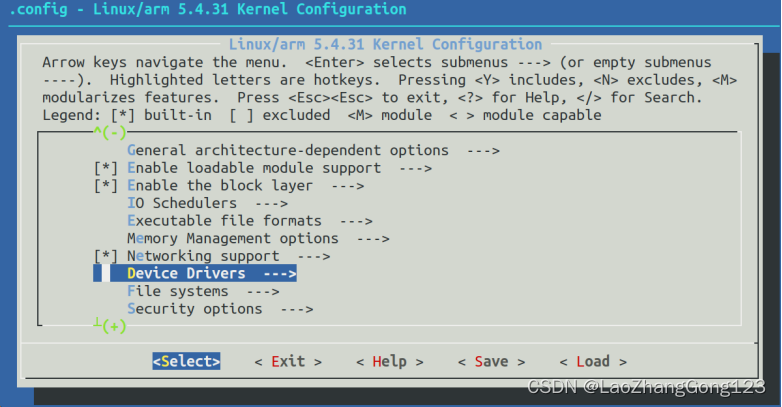This screenshot has height=407, width=782.
Task: Click the arrow after IO Schedulers
Action: pyautogui.click(x=271, y=204)
